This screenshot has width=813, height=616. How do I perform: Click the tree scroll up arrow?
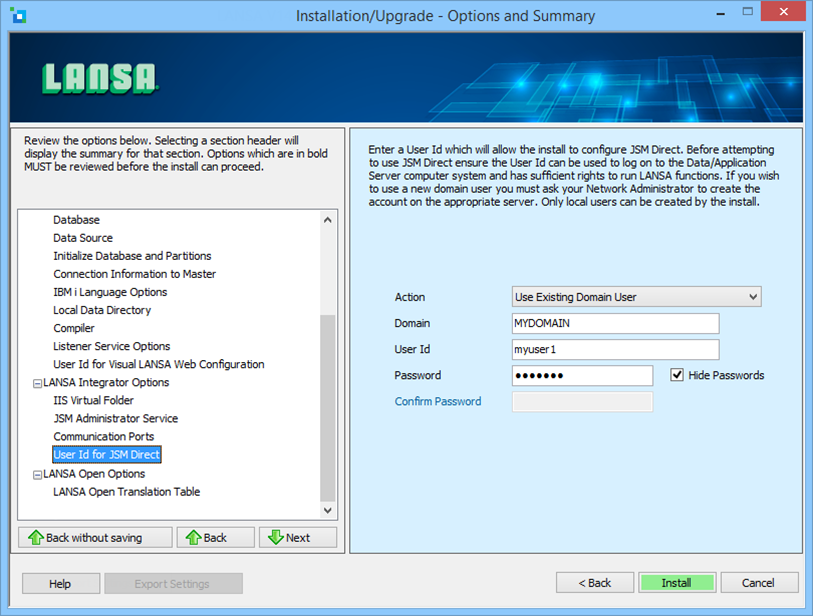point(327,220)
